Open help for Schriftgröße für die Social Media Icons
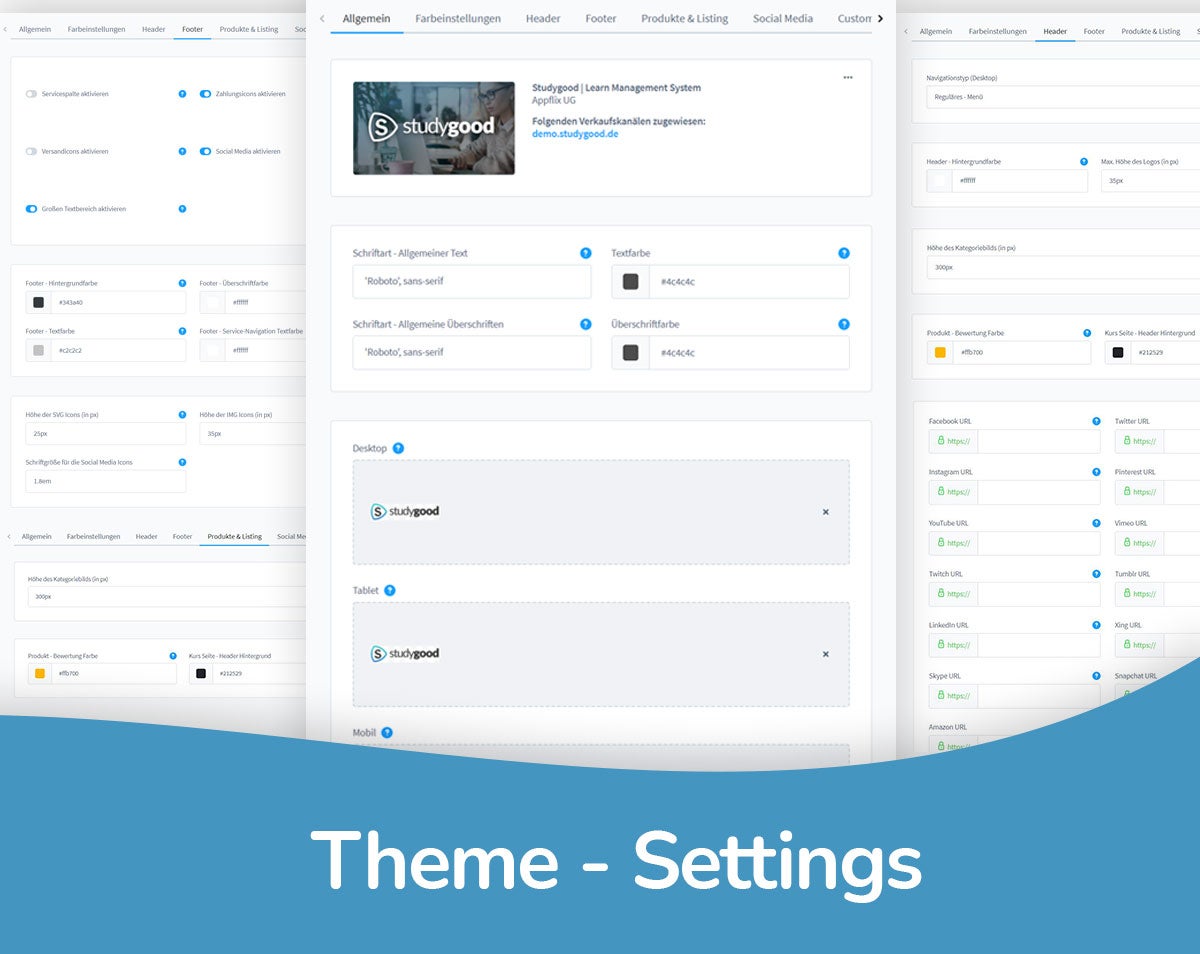The width and height of the screenshot is (1200, 954). point(182,462)
